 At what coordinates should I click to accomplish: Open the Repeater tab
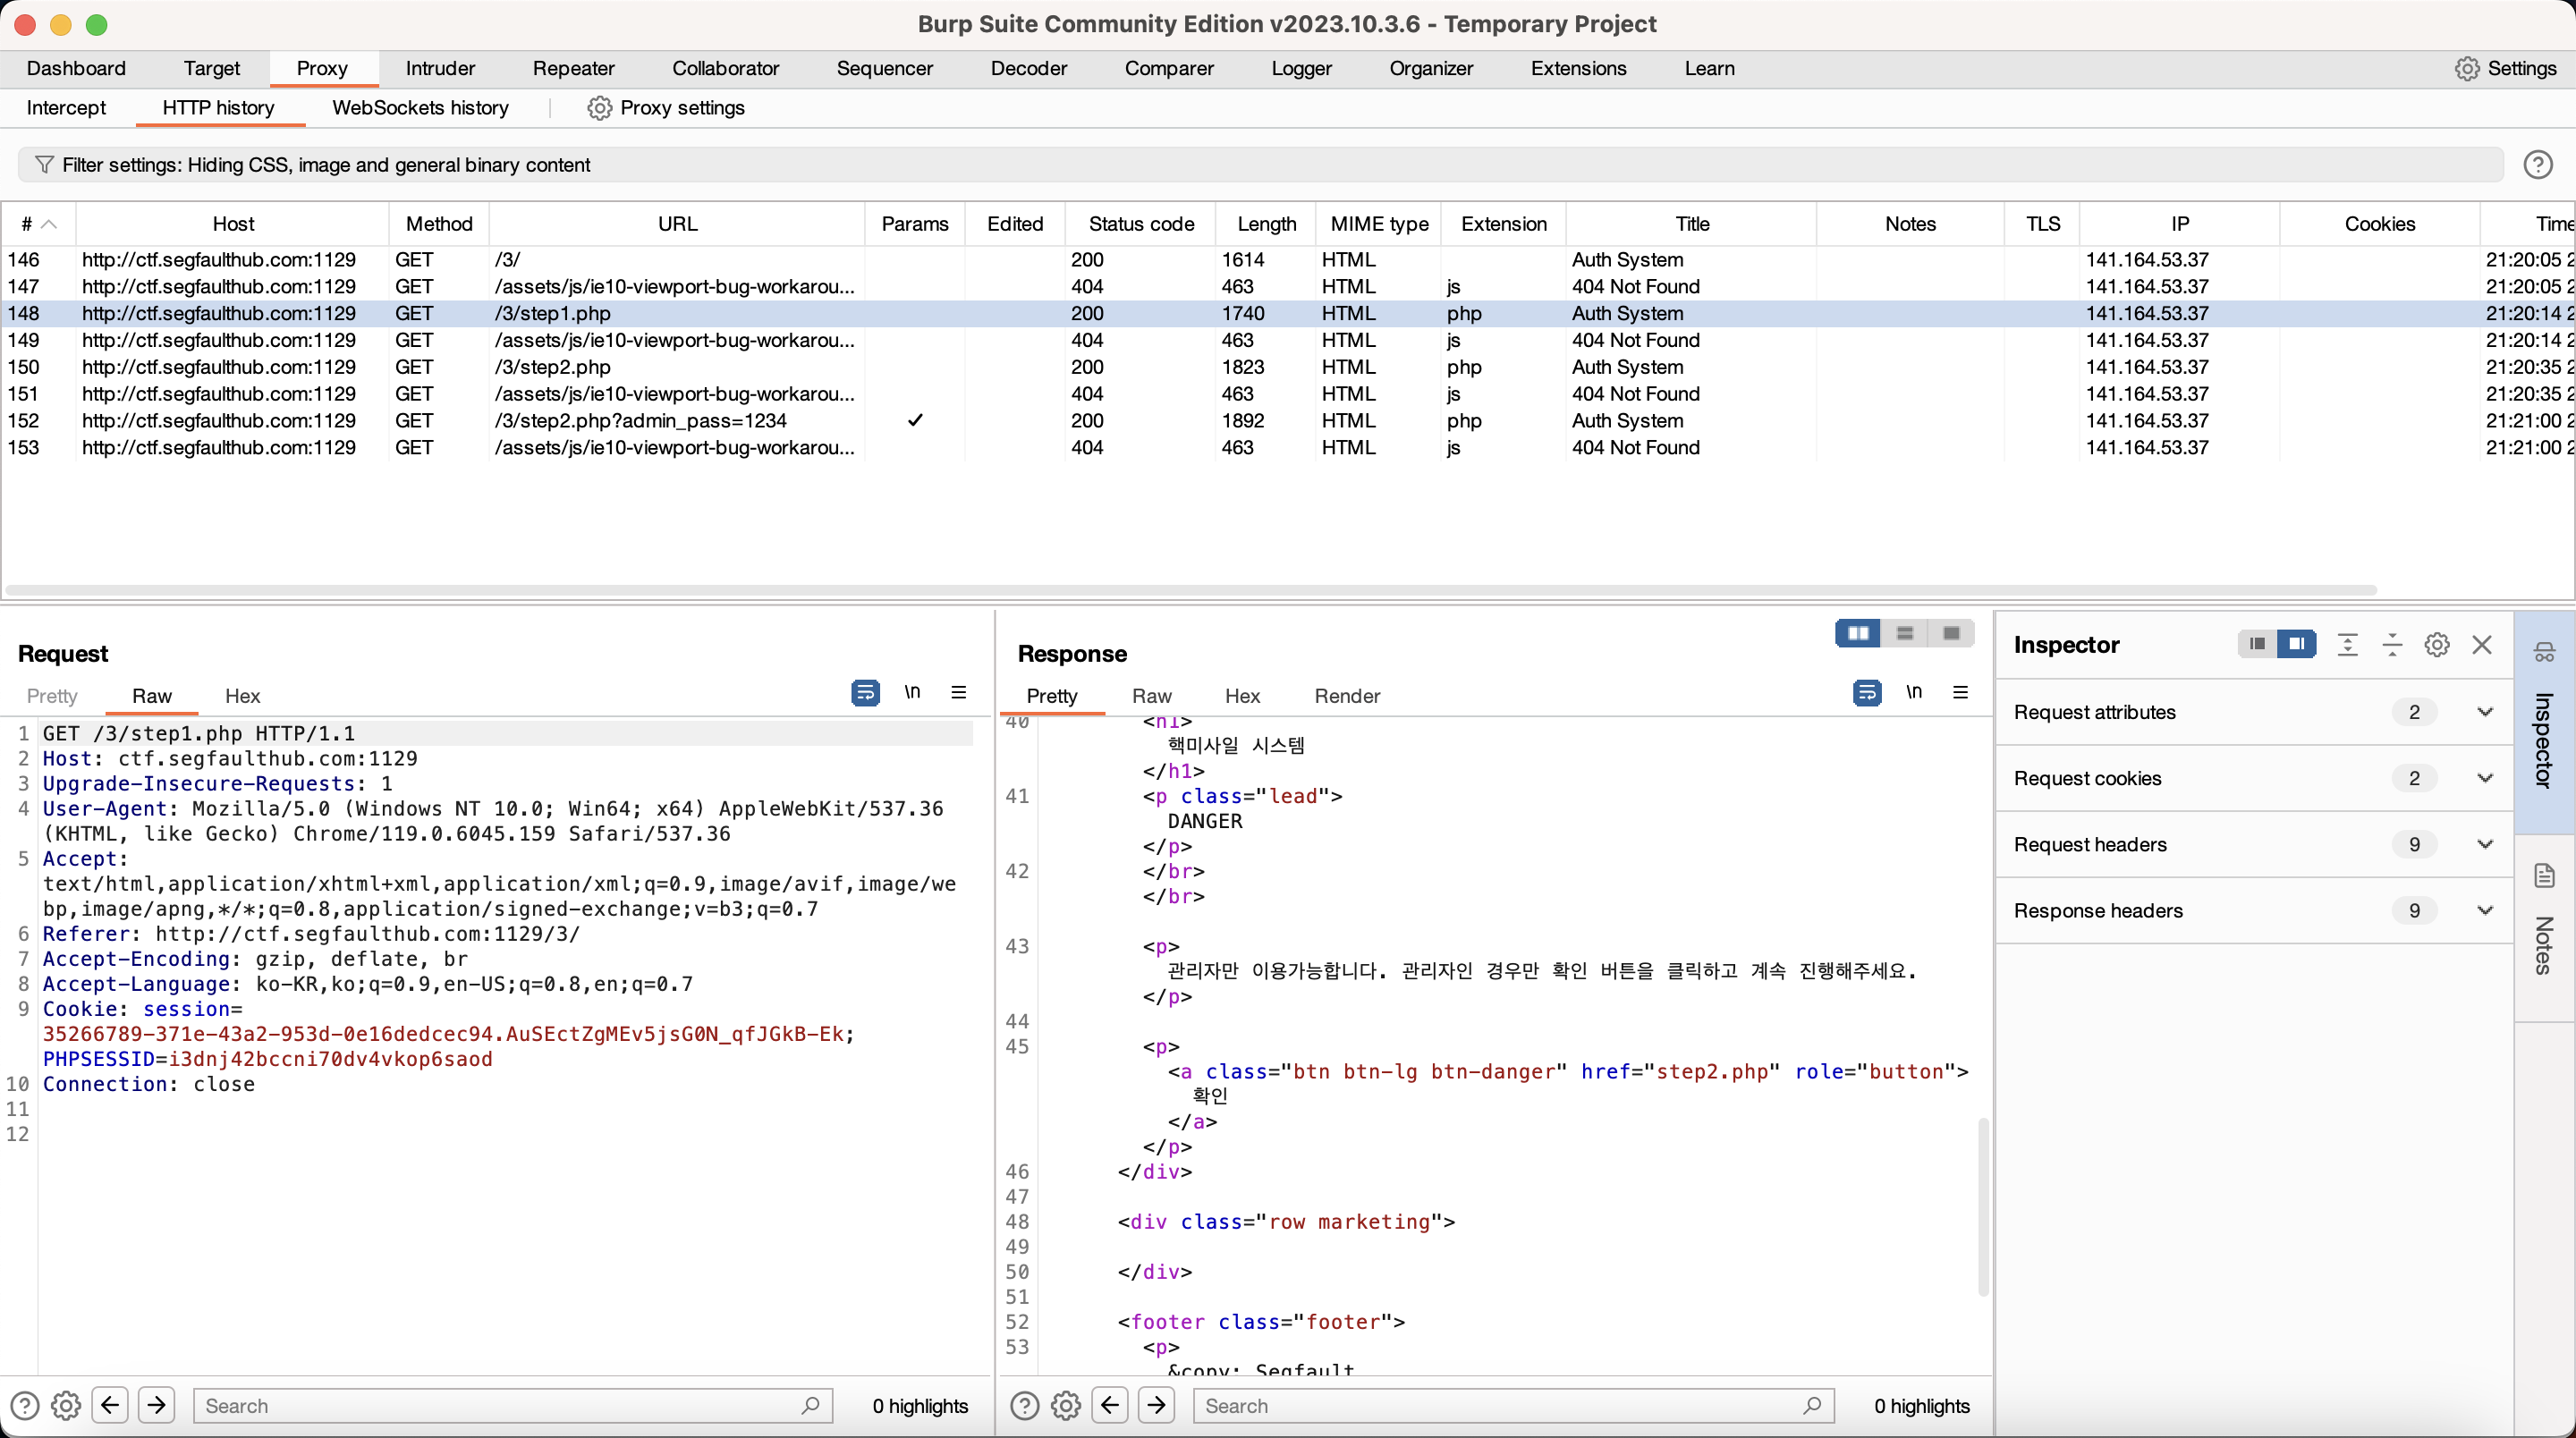[573, 68]
